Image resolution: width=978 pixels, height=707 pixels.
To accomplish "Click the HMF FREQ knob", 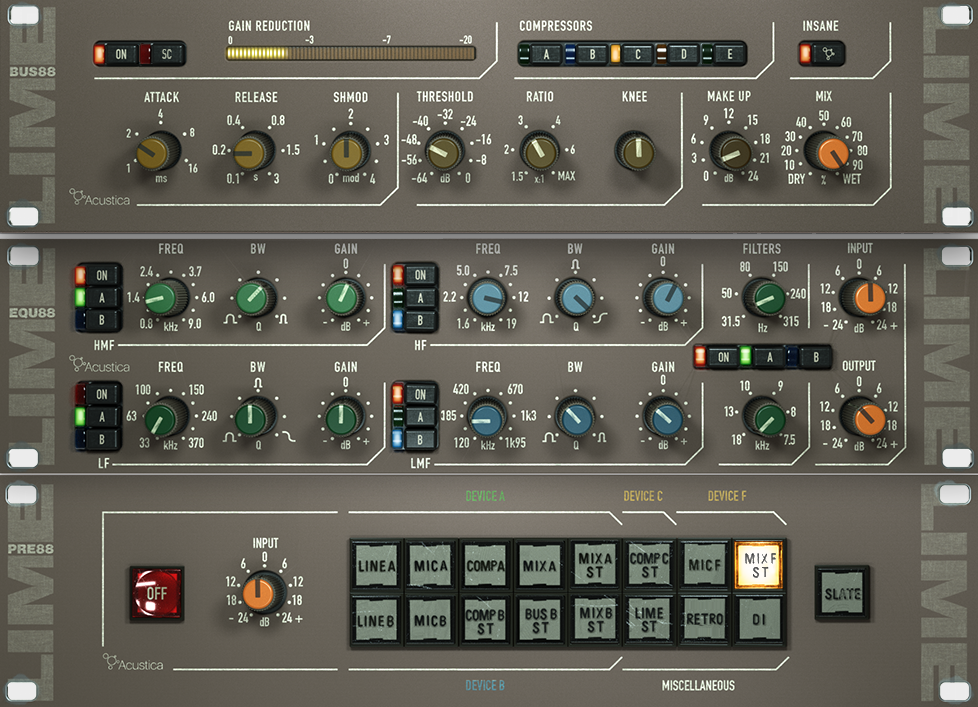I will click(167, 298).
